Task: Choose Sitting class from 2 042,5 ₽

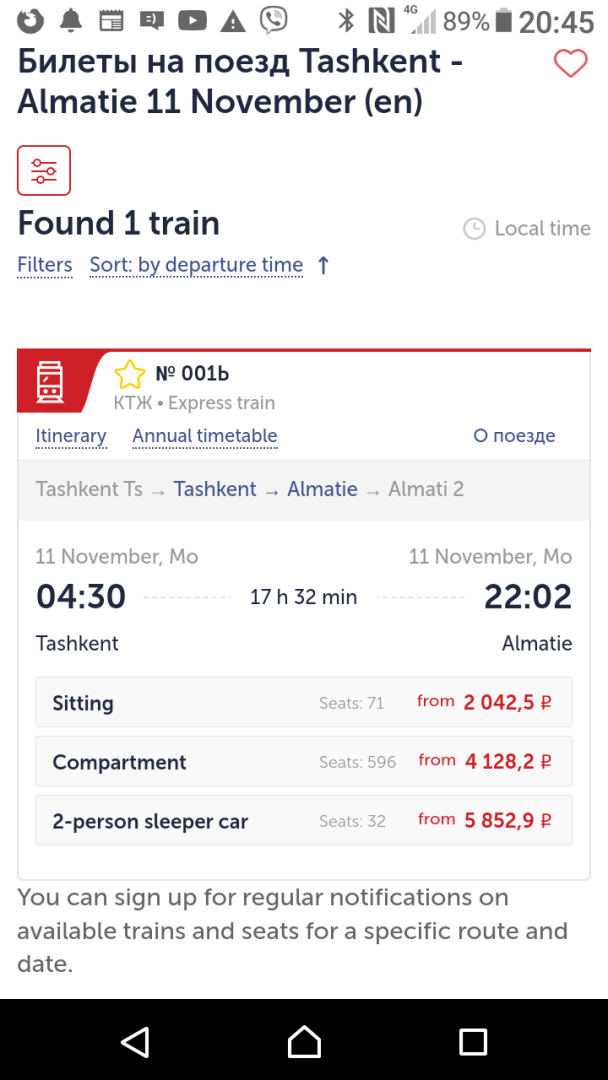Action: click(304, 702)
